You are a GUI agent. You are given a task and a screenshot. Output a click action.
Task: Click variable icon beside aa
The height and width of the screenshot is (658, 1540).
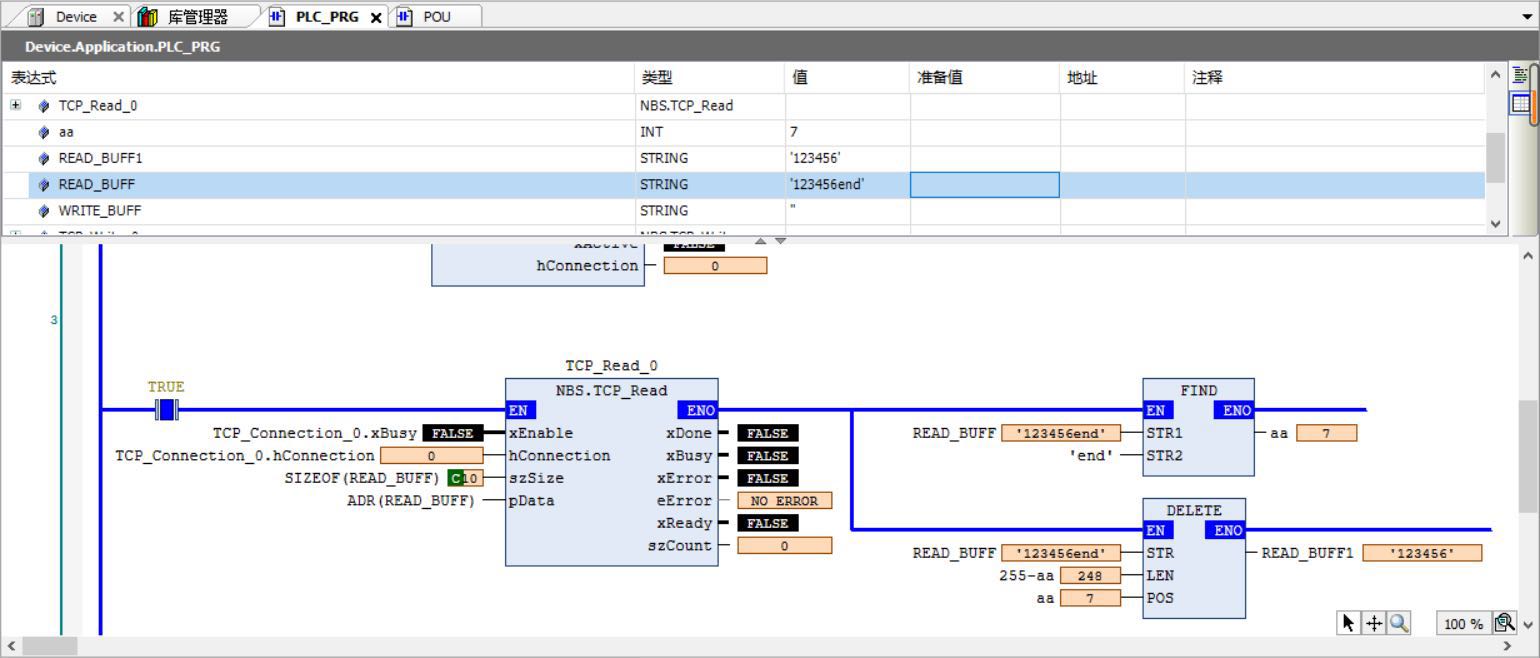(x=43, y=132)
